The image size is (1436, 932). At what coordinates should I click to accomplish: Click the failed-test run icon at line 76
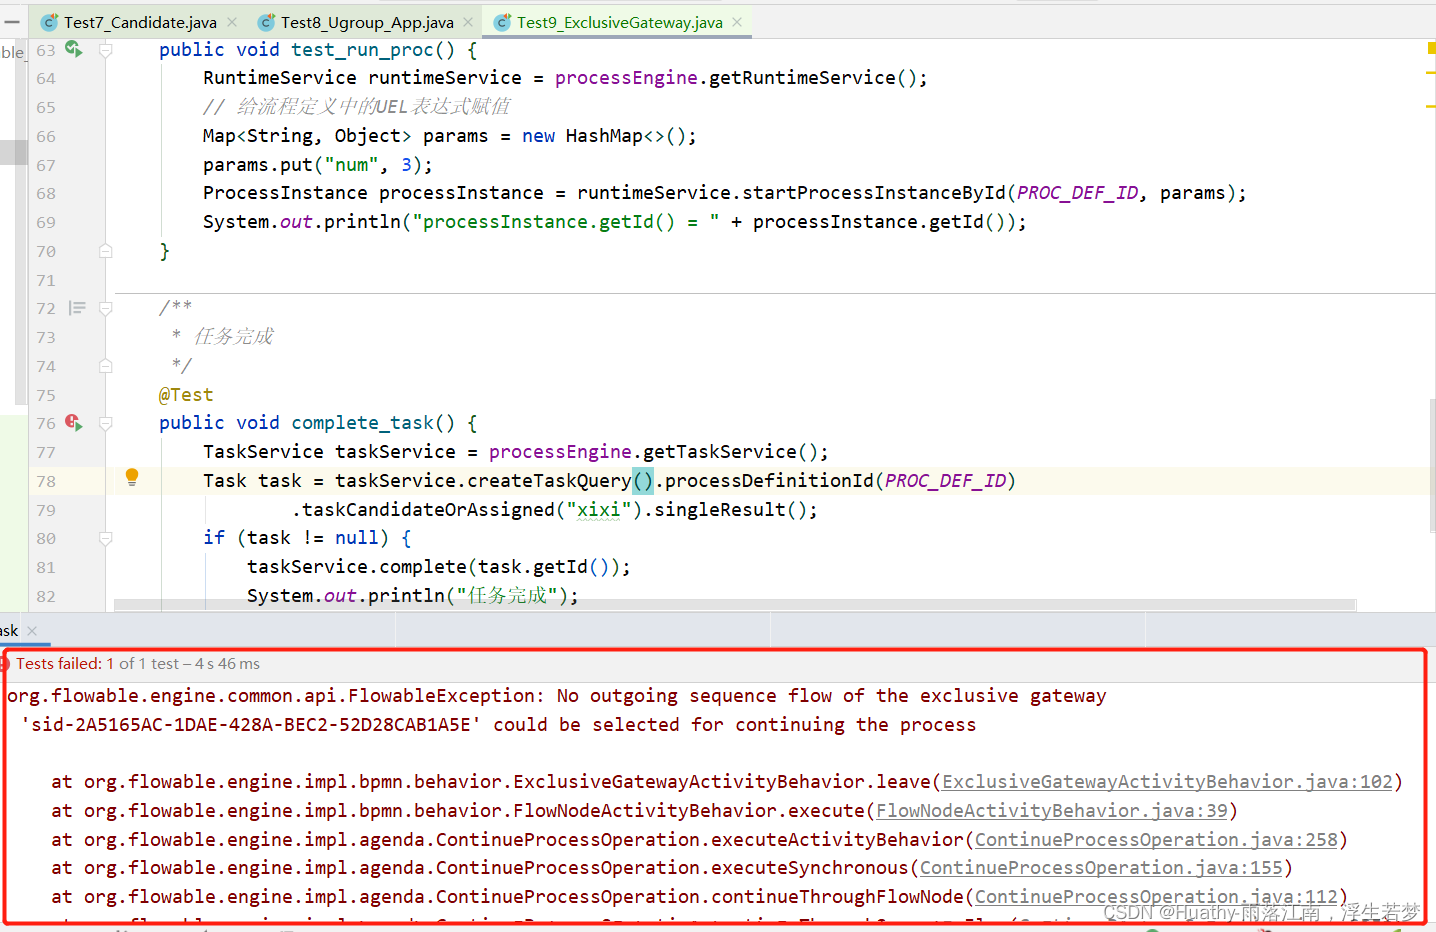click(74, 423)
